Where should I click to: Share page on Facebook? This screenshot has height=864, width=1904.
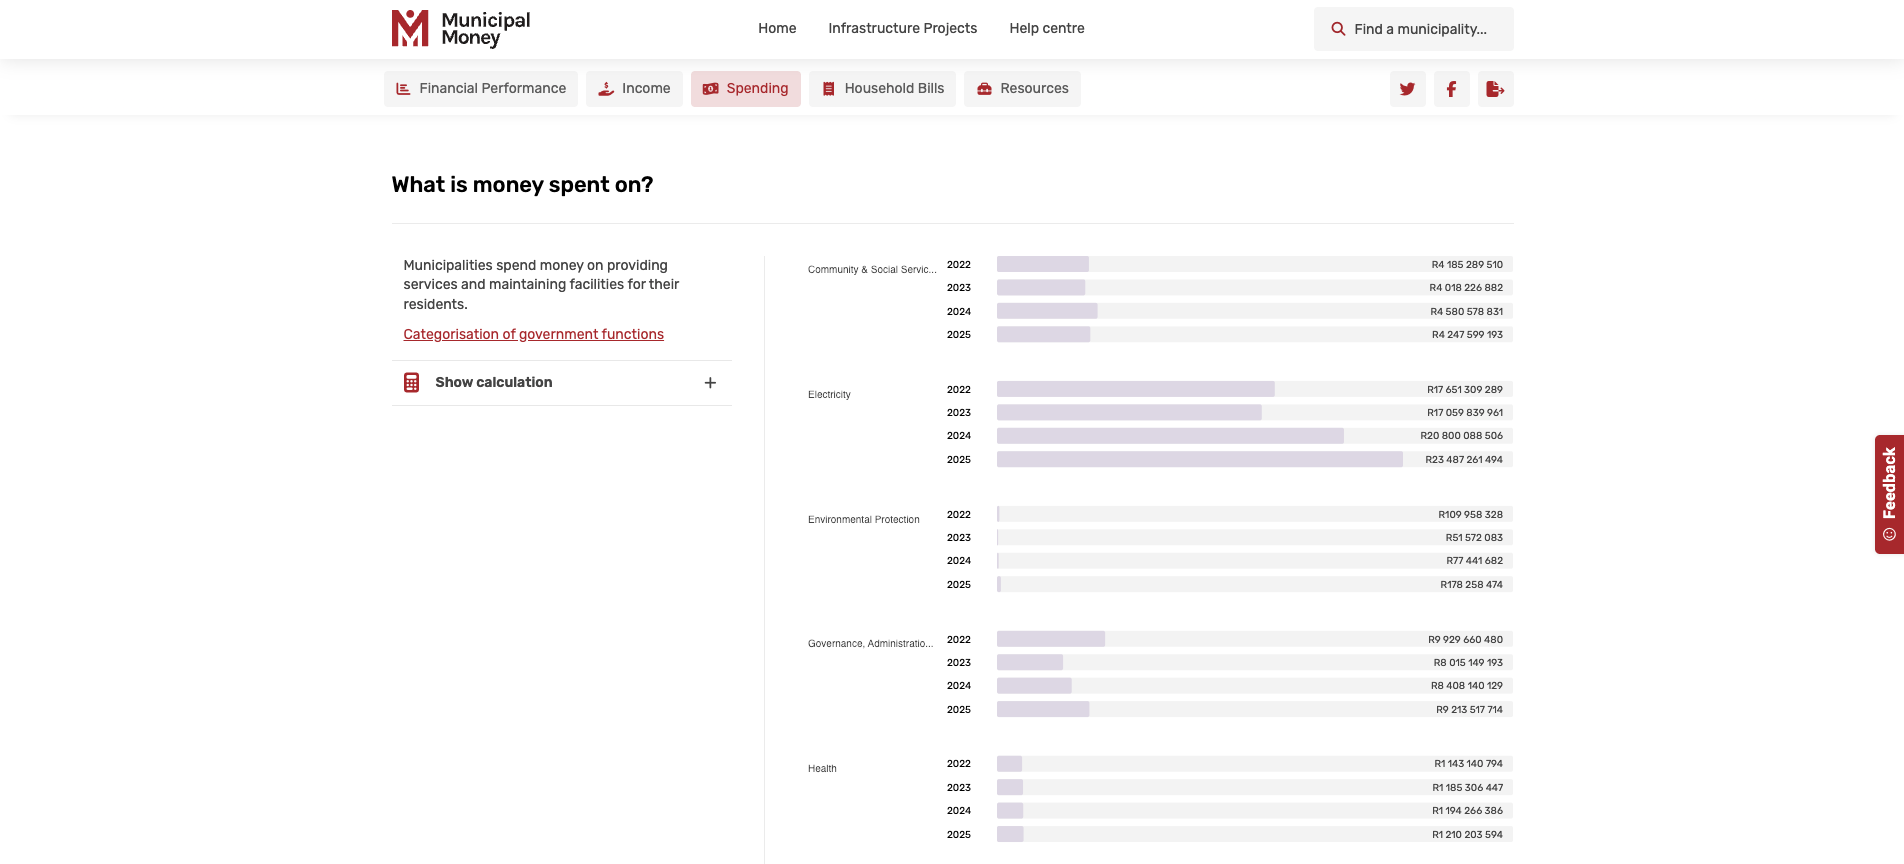[x=1451, y=89]
